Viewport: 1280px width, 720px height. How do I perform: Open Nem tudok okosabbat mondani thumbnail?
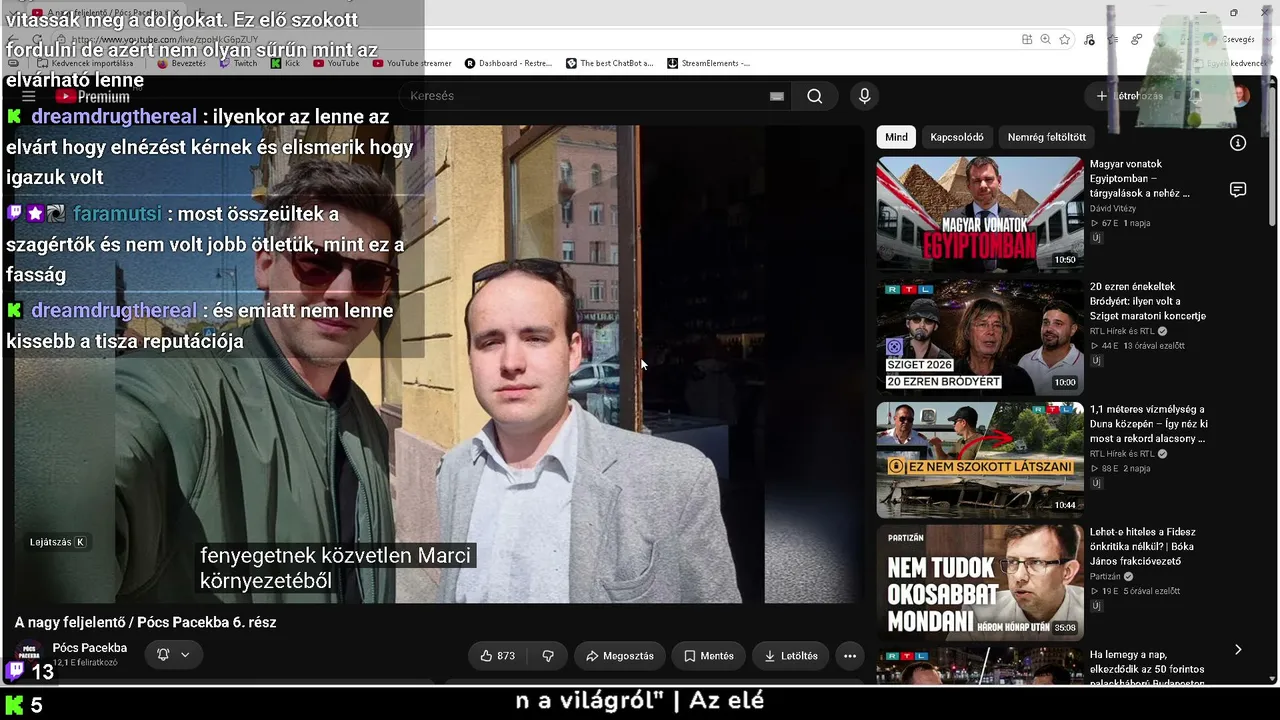(x=980, y=582)
